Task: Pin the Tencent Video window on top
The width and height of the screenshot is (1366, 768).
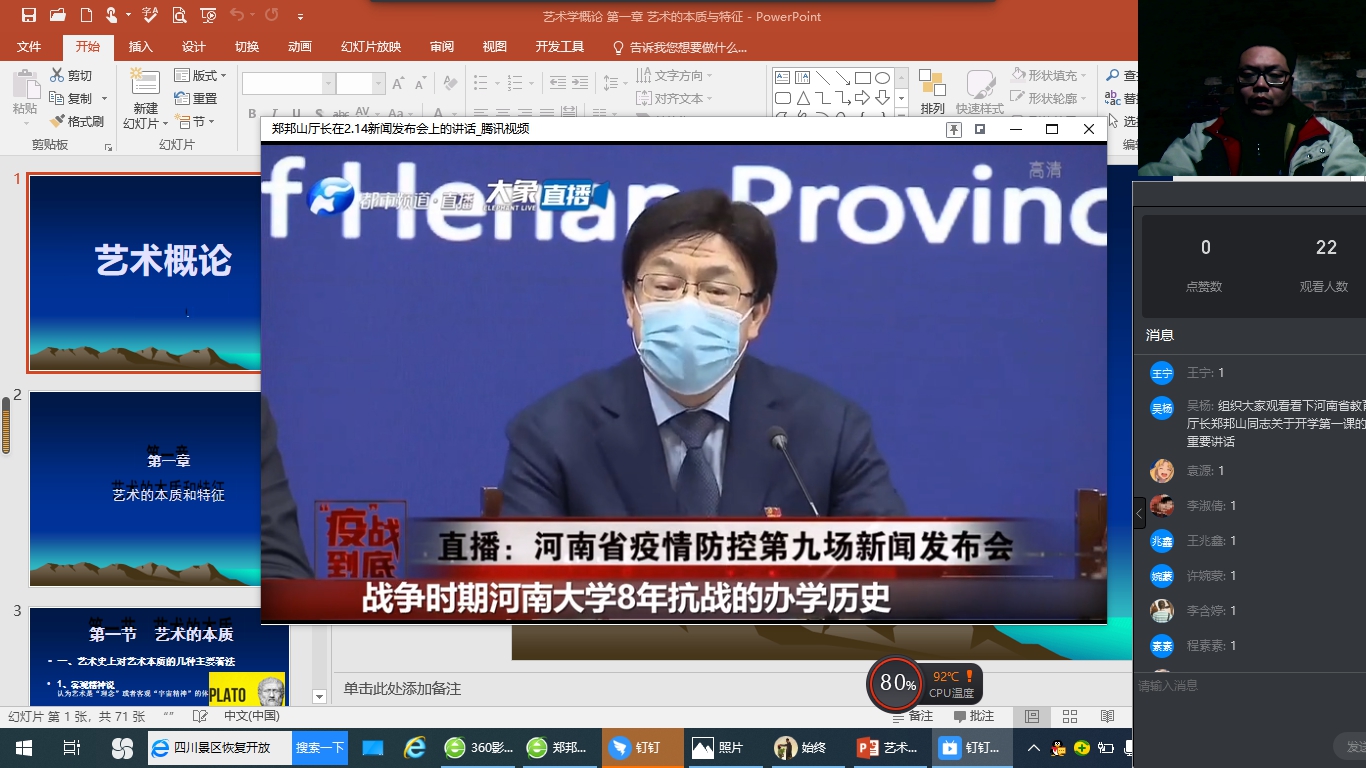Action: click(954, 129)
